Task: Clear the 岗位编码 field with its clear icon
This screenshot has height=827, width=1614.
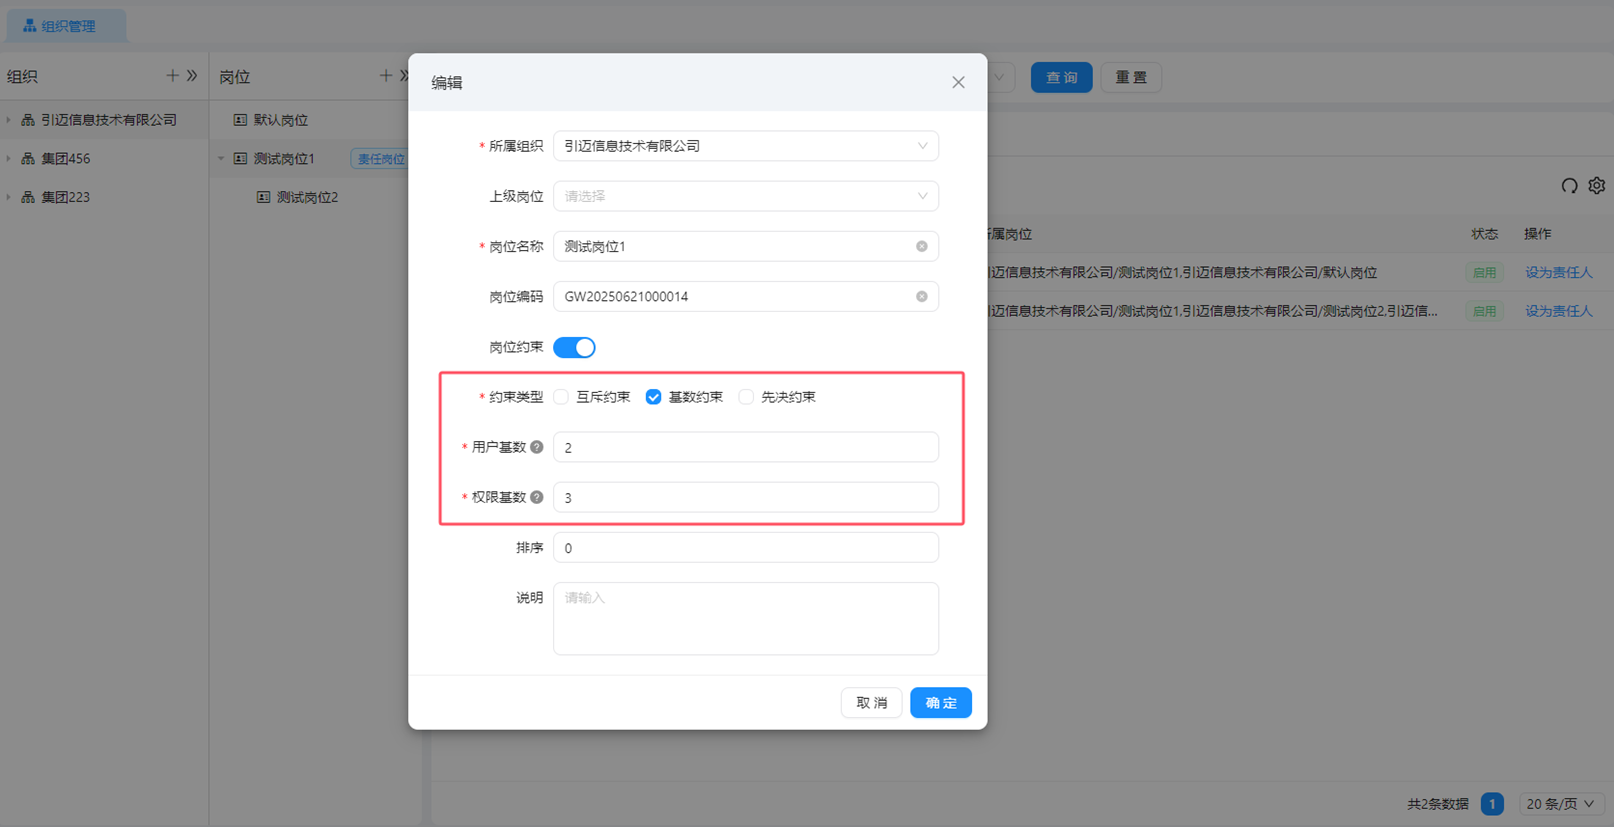Action: 922,296
